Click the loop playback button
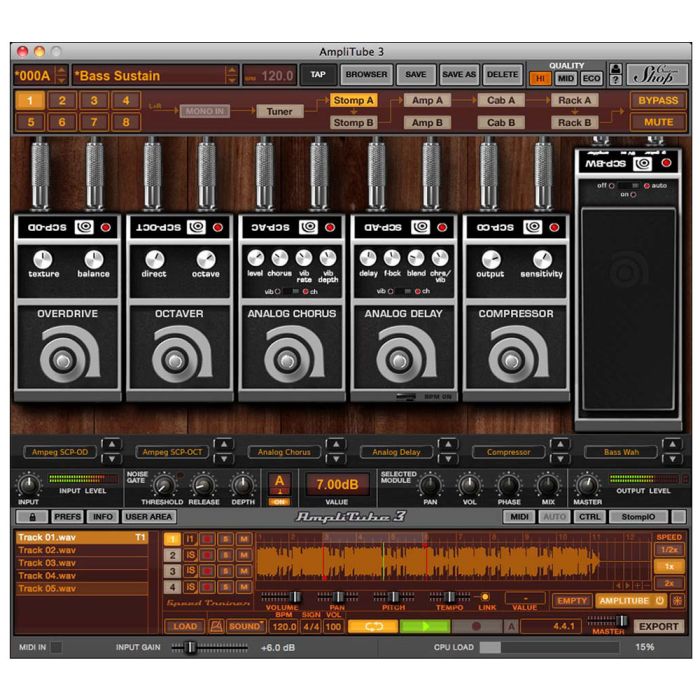The height and width of the screenshot is (700, 700). point(373,626)
